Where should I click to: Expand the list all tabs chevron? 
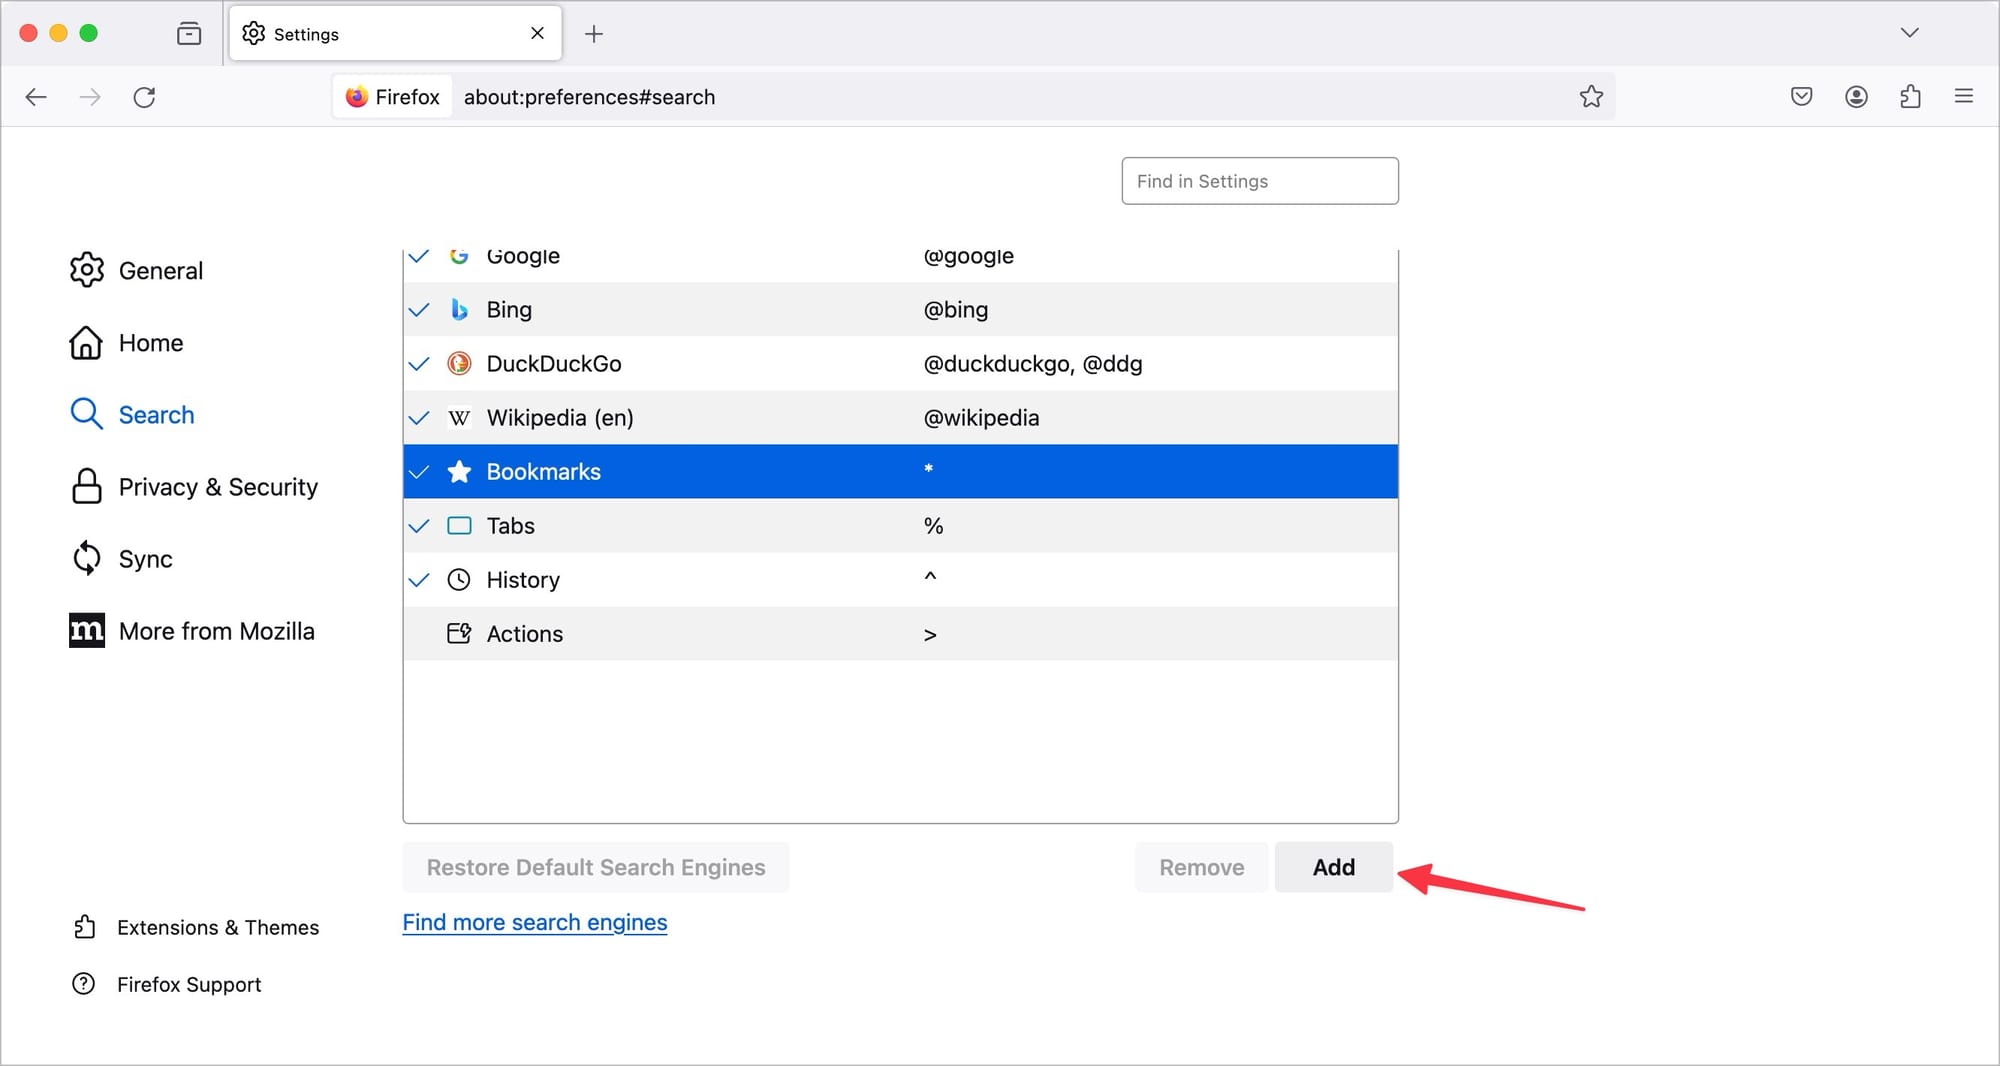(x=1910, y=33)
